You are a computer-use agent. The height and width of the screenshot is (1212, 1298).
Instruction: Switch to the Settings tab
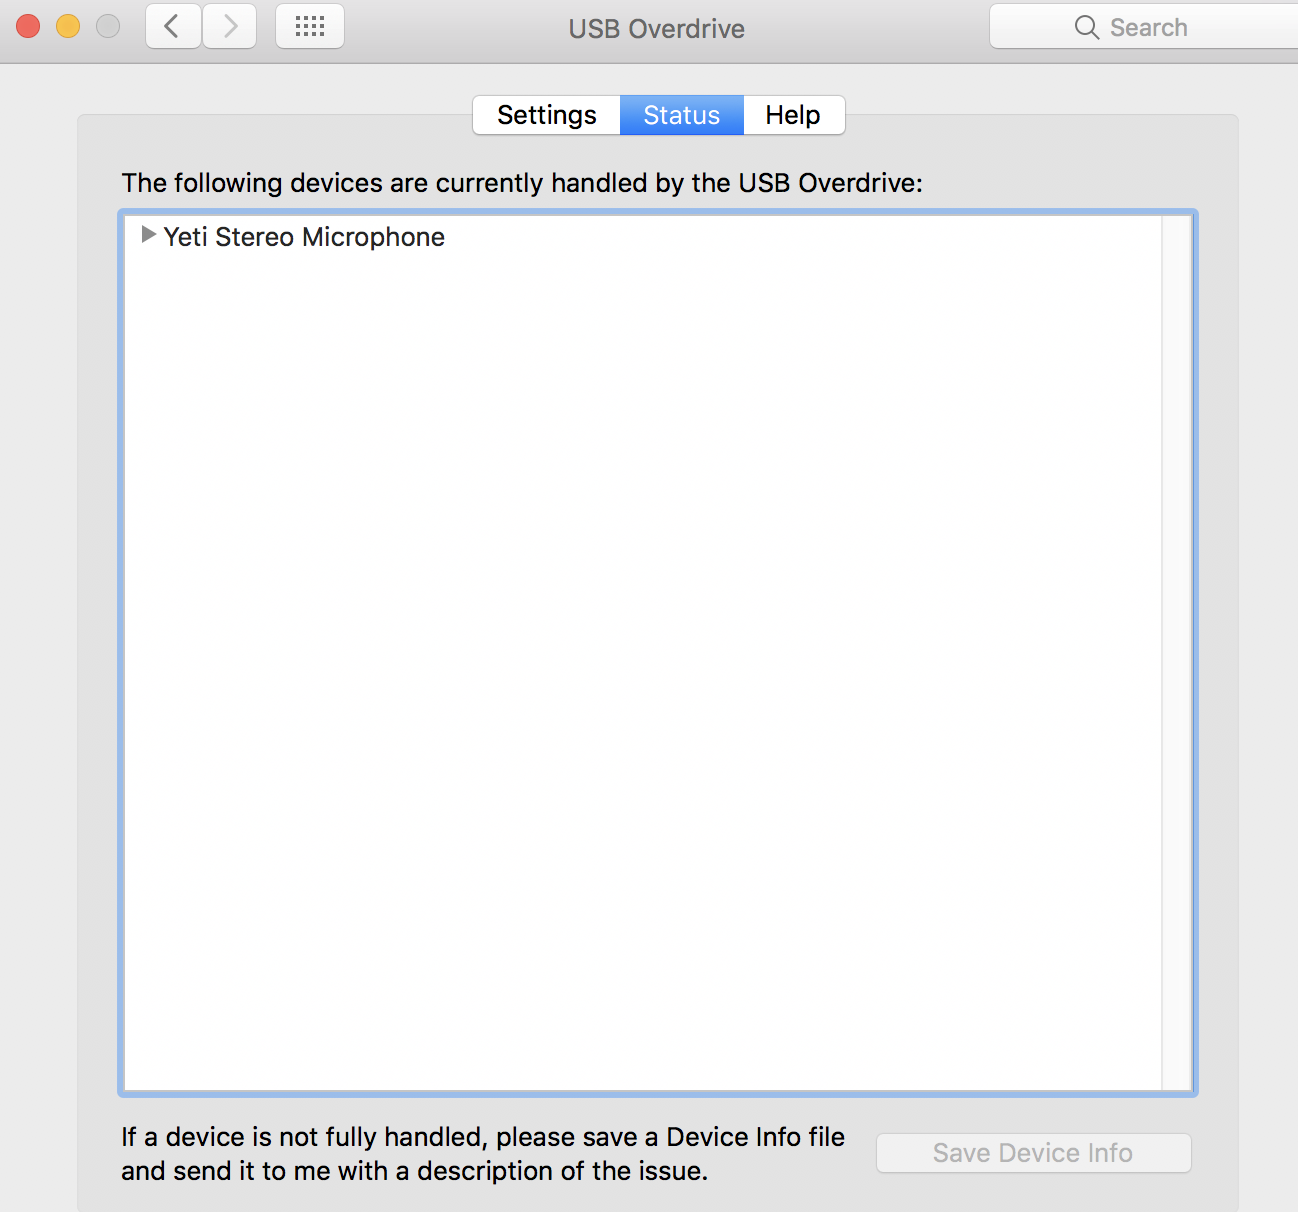click(x=546, y=115)
